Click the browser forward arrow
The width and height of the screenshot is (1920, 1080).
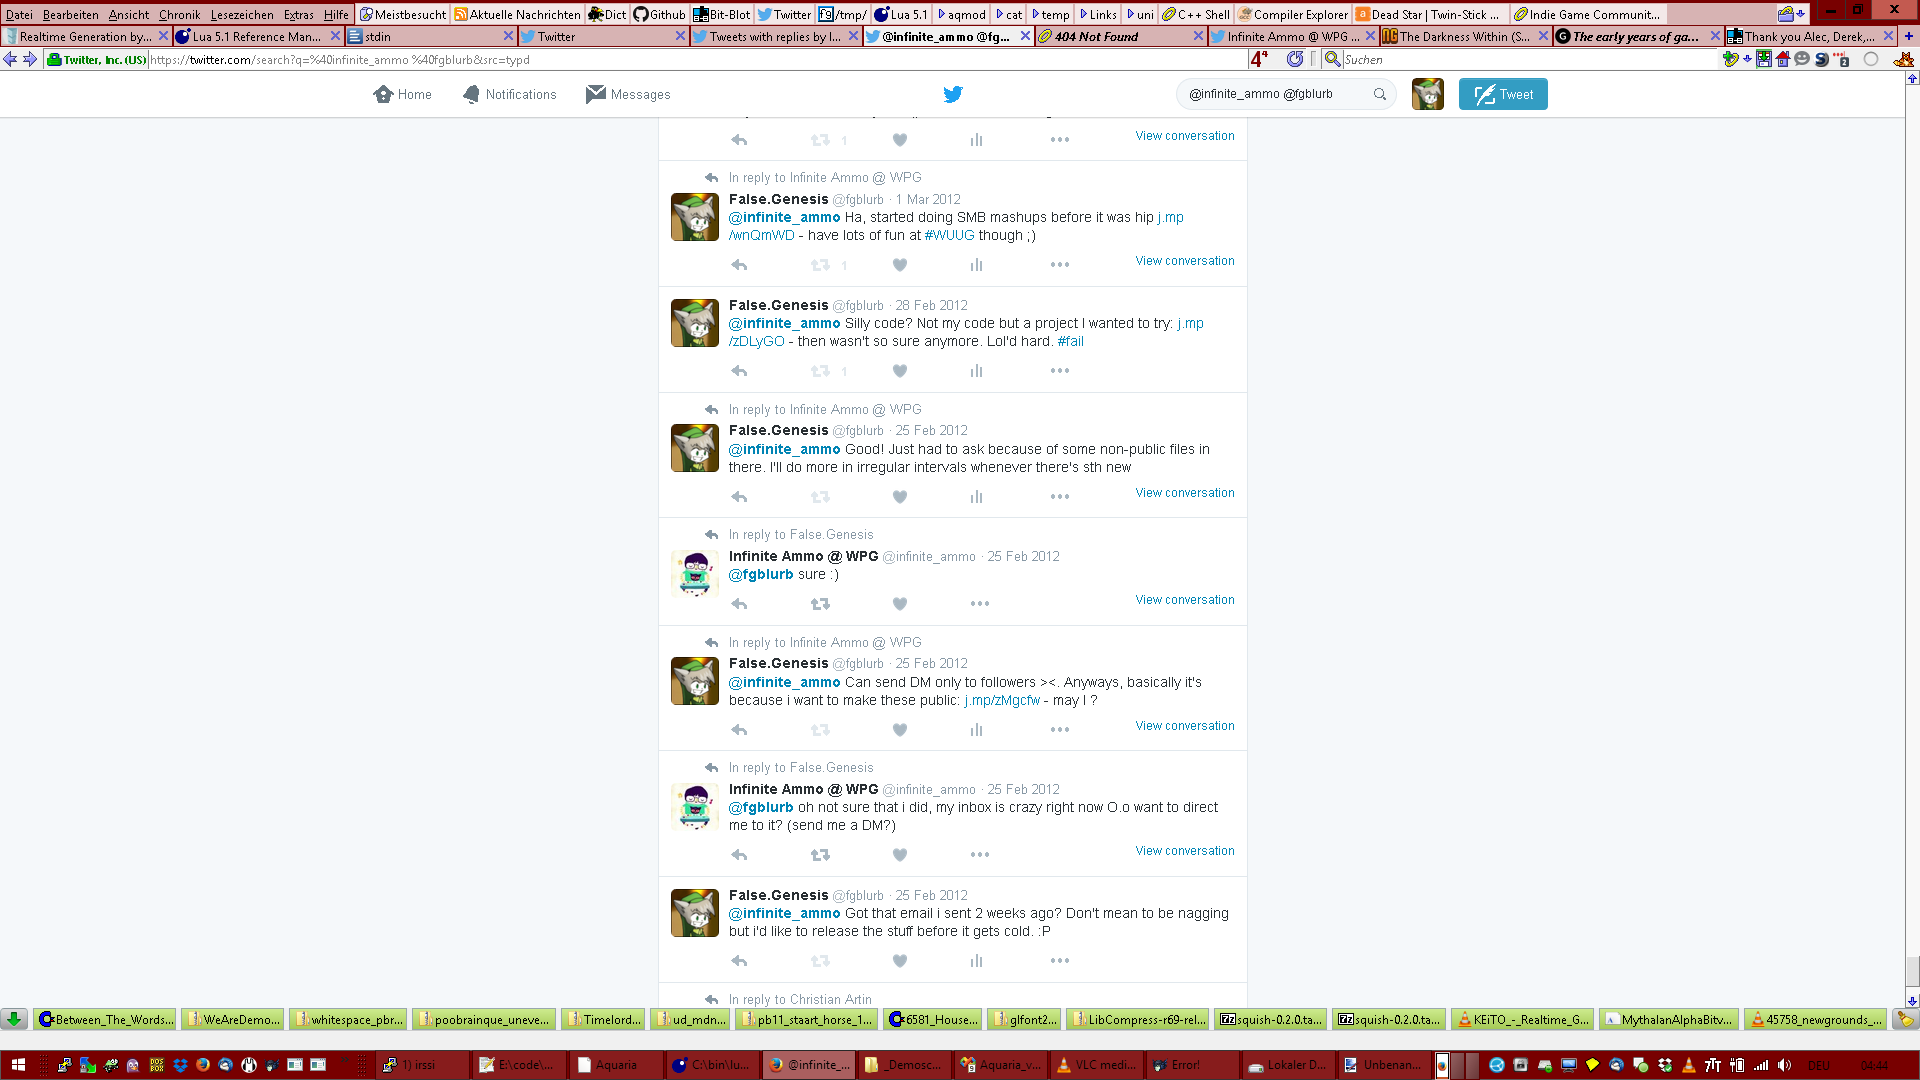30,59
